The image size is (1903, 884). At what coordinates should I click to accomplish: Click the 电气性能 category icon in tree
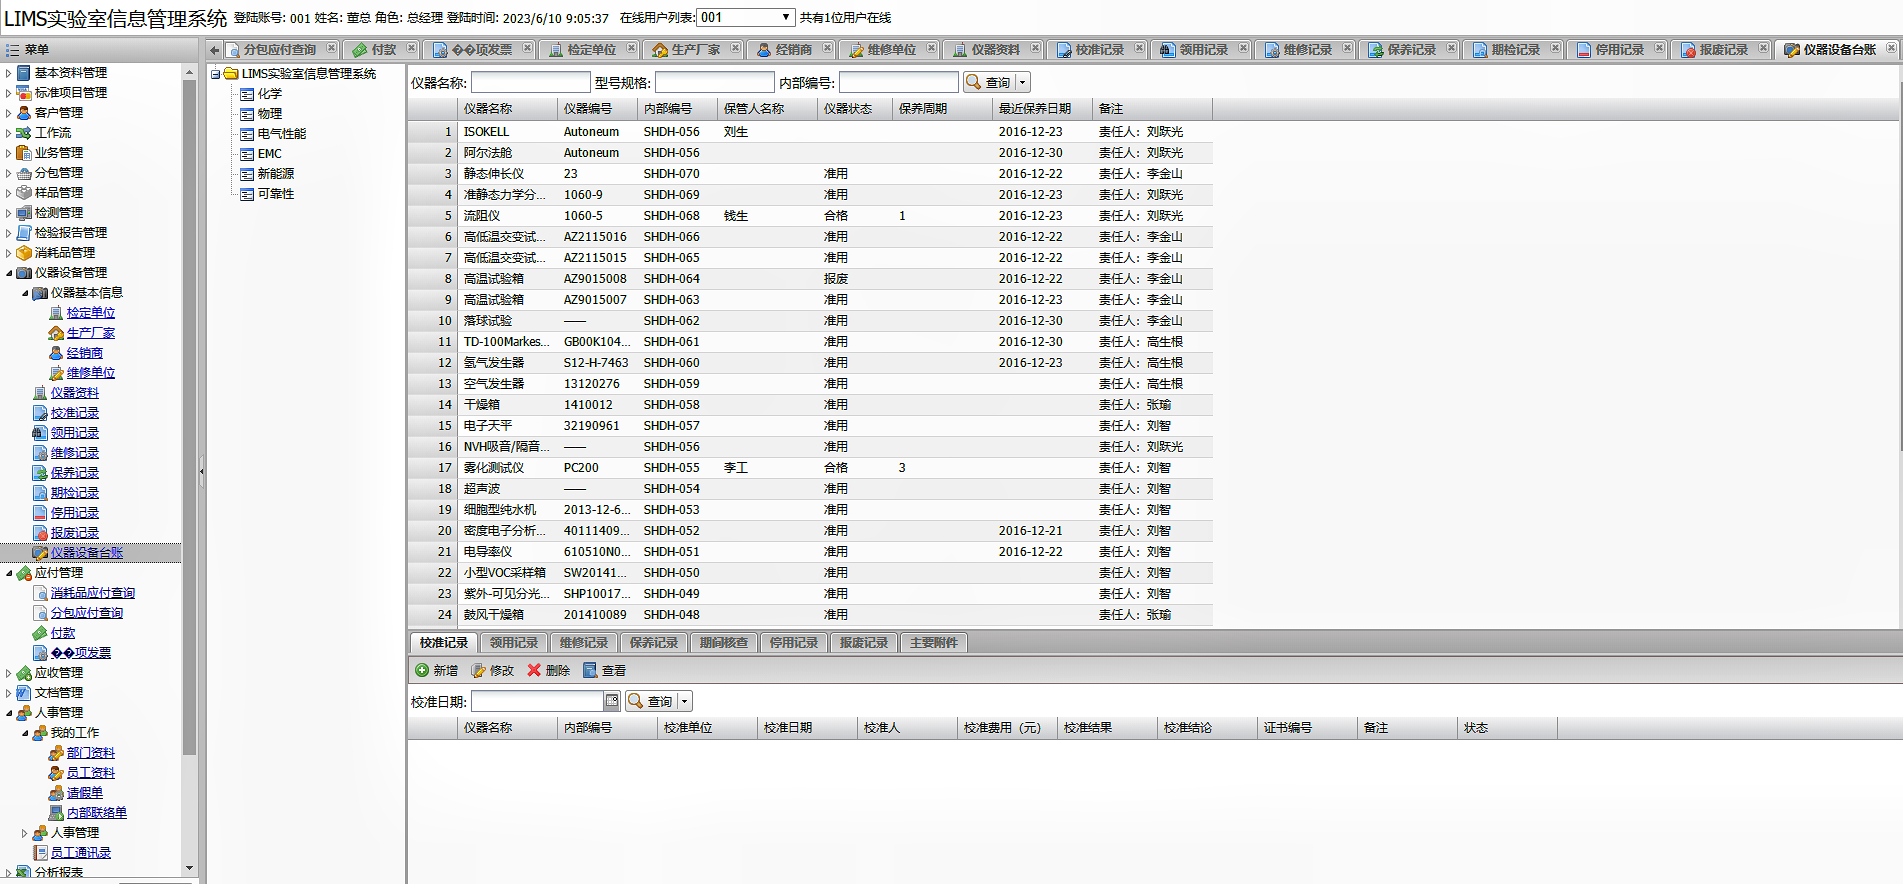[x=247, y=134]
